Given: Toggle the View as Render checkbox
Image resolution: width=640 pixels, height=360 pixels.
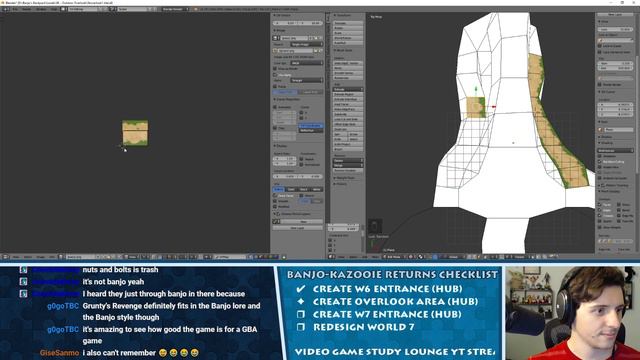Looking at the screenshot, I should click(275, 69).
